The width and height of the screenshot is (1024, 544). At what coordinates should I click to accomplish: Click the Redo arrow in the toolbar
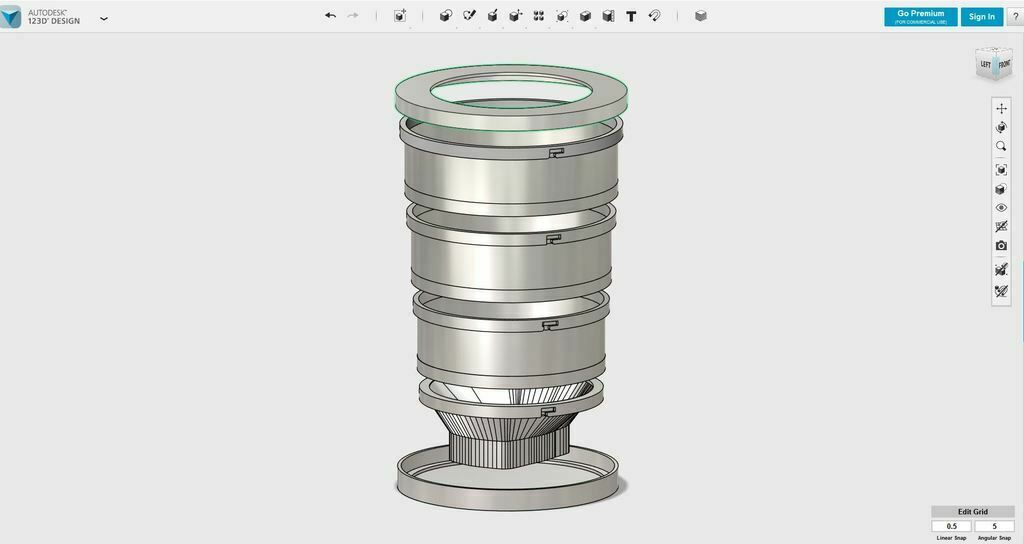point(353,16)
